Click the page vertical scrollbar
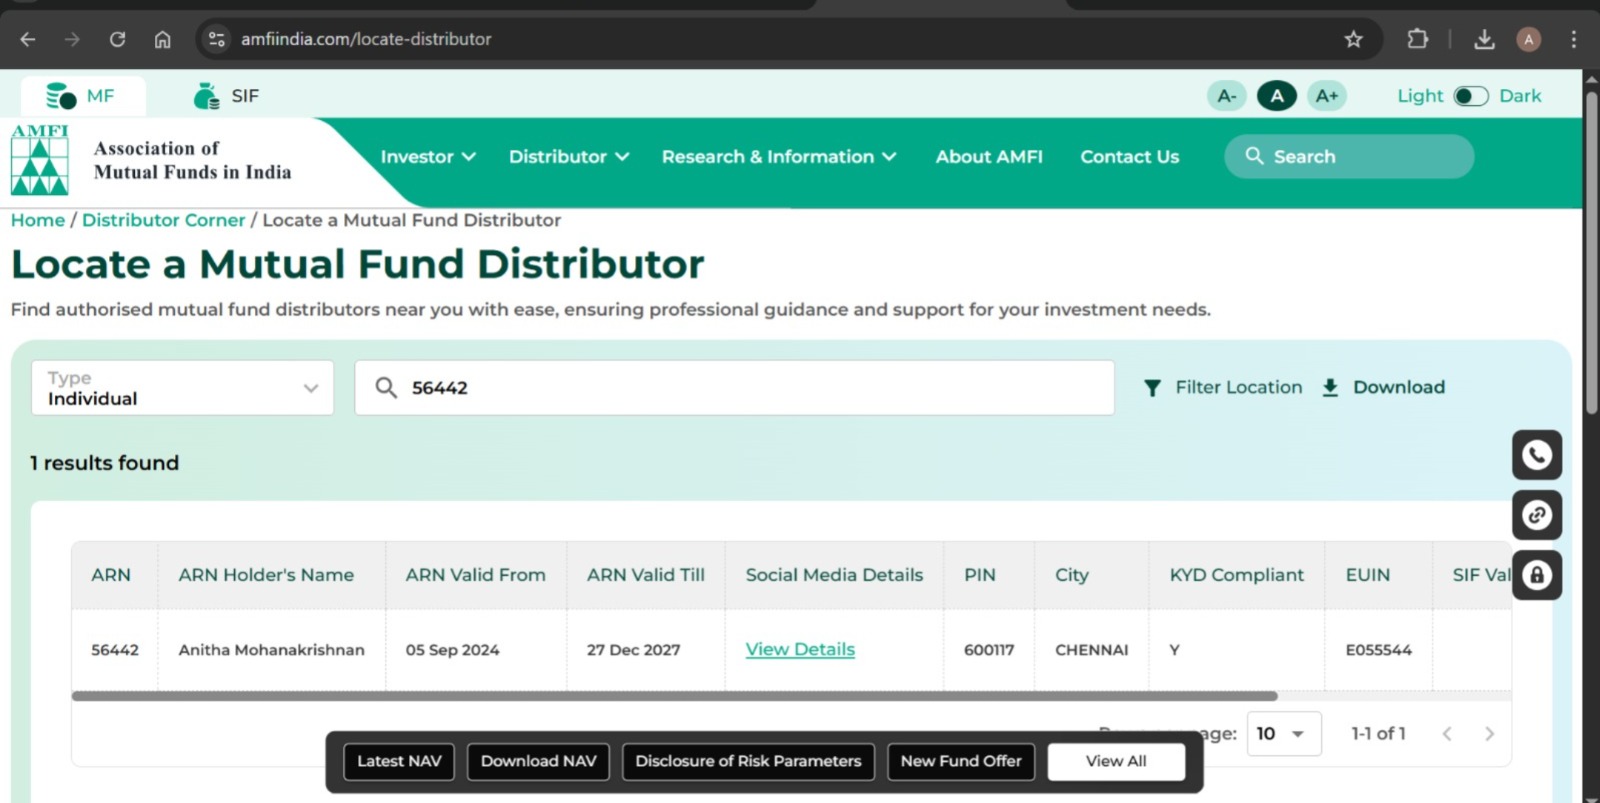1600x803 pixels. coord(1591,252)
